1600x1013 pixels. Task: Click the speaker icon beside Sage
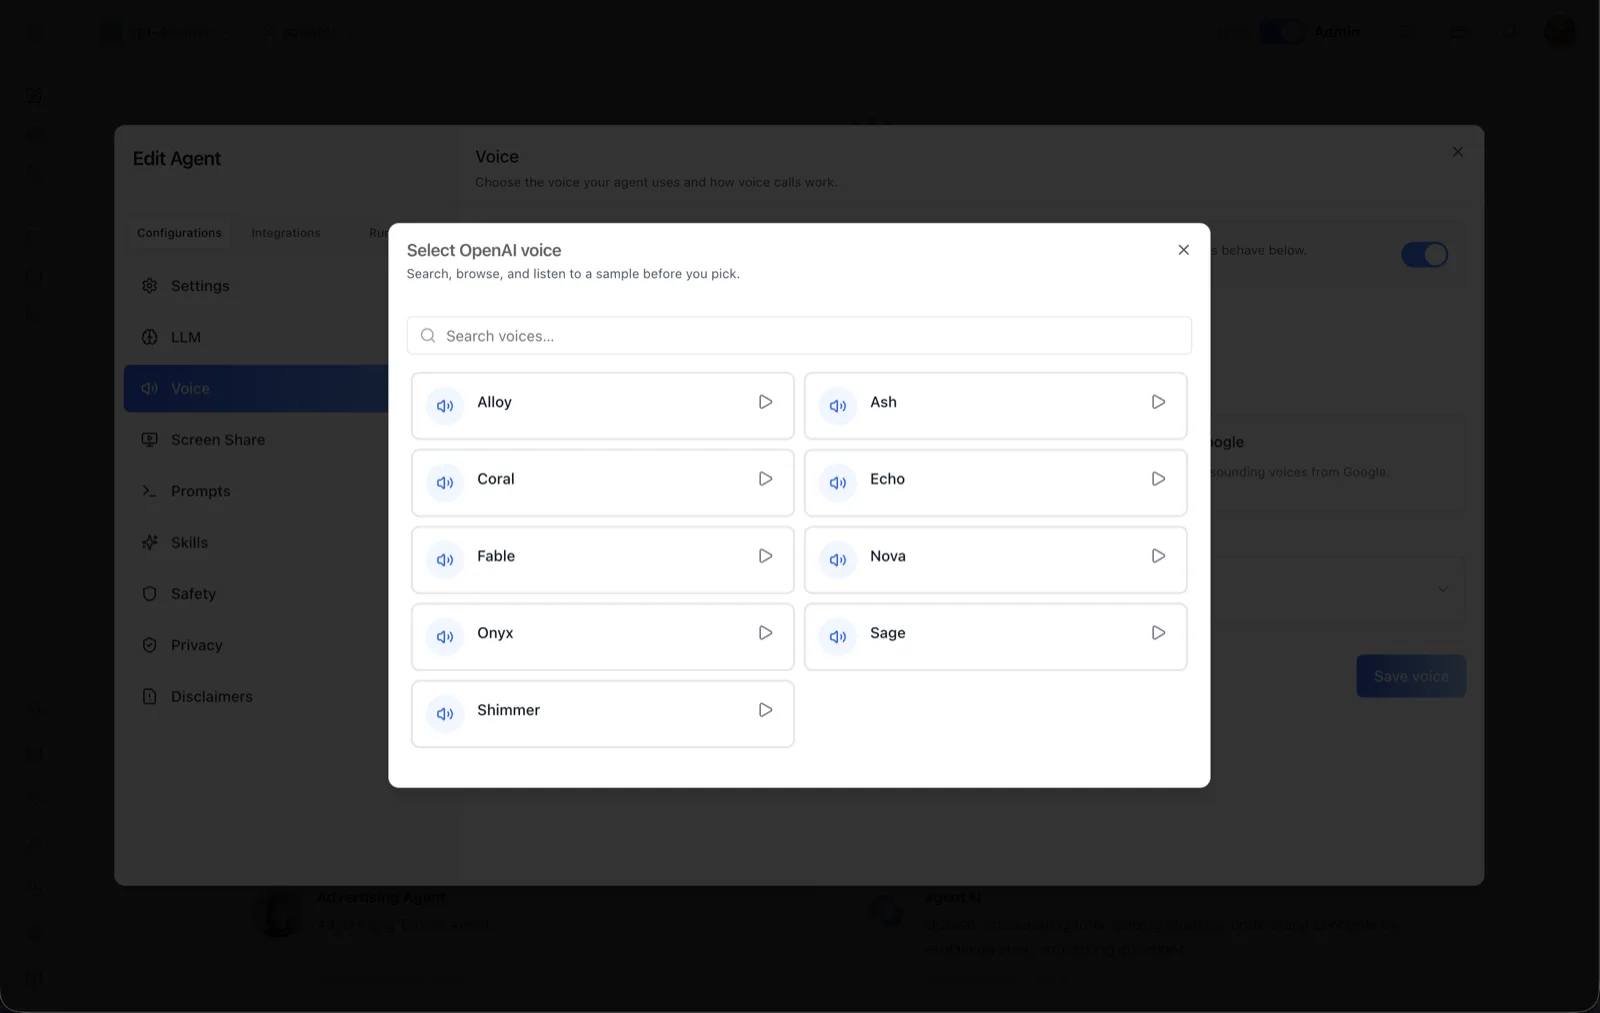click(x=838, y=637)
